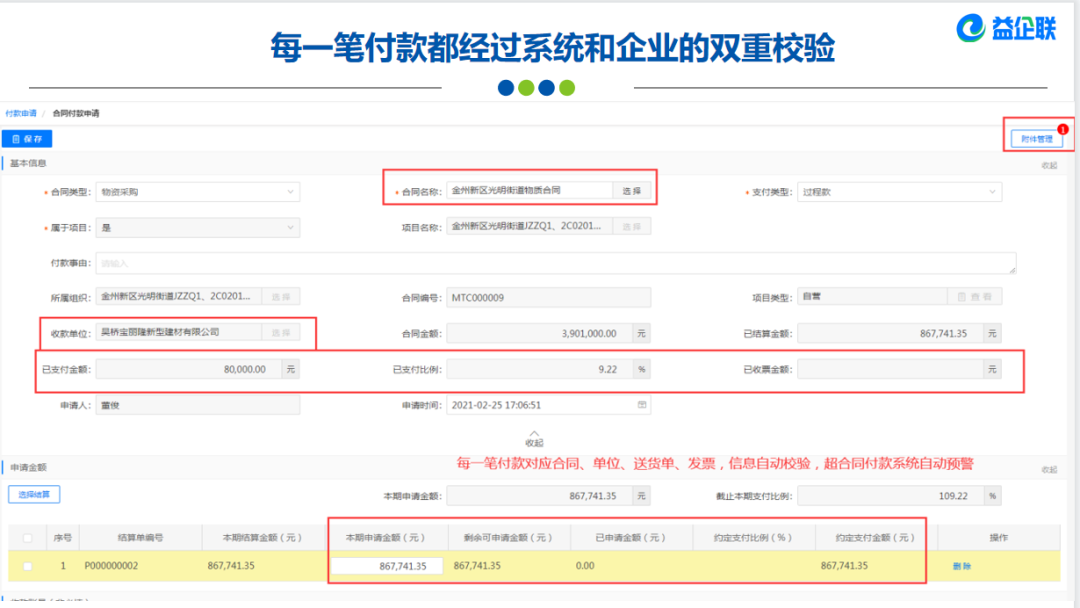1080x608 pixels.
Task: Focus the 付款事由 text area
Action: [x=556, y=262]
